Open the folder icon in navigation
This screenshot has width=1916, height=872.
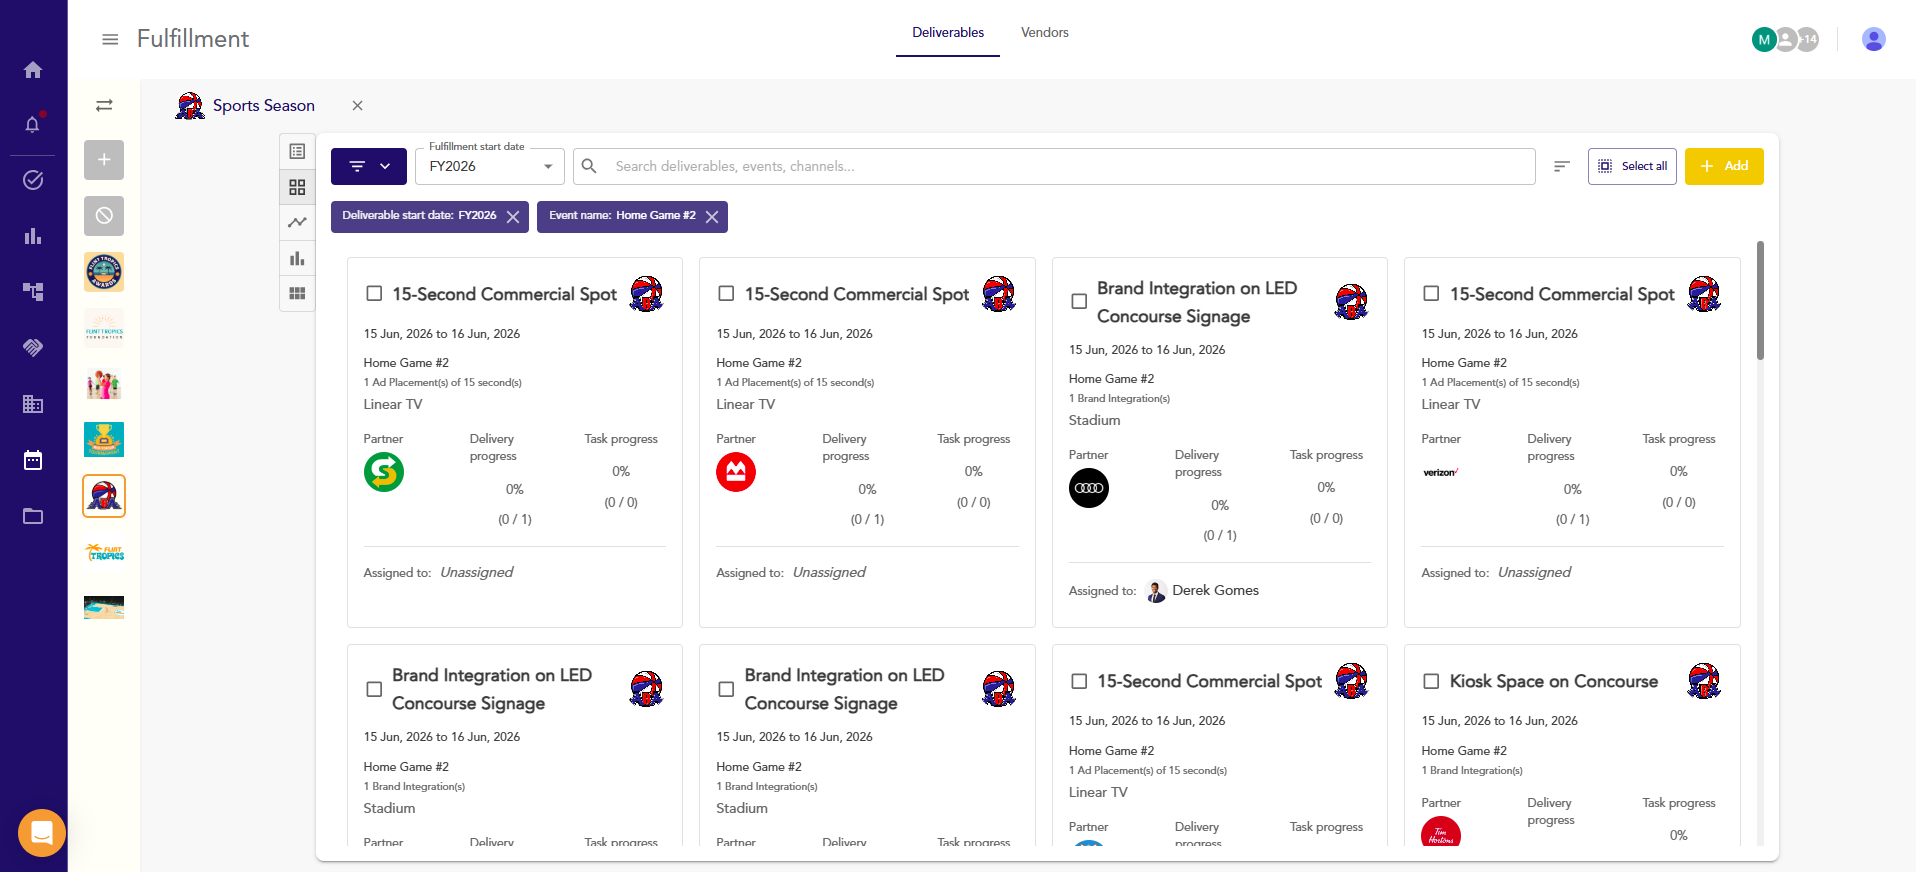[x=33, y=516]
